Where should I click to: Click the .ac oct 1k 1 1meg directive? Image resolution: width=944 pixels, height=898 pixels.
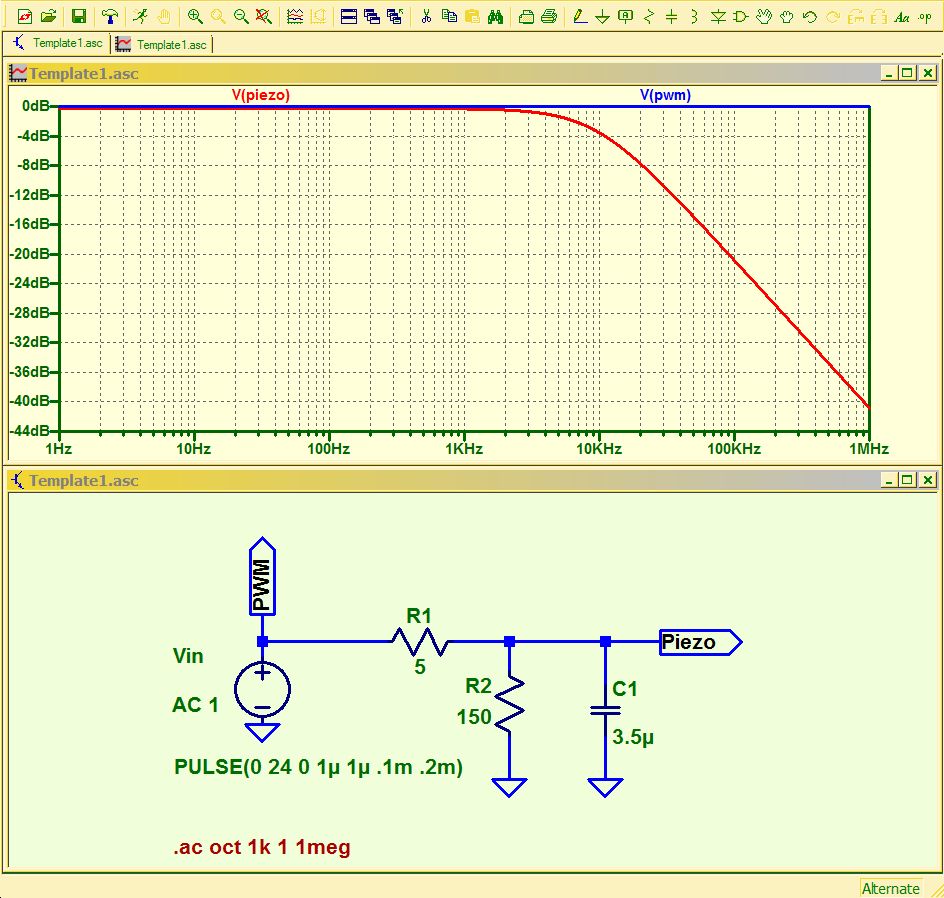pyautogui.click(x=262, y=847)
